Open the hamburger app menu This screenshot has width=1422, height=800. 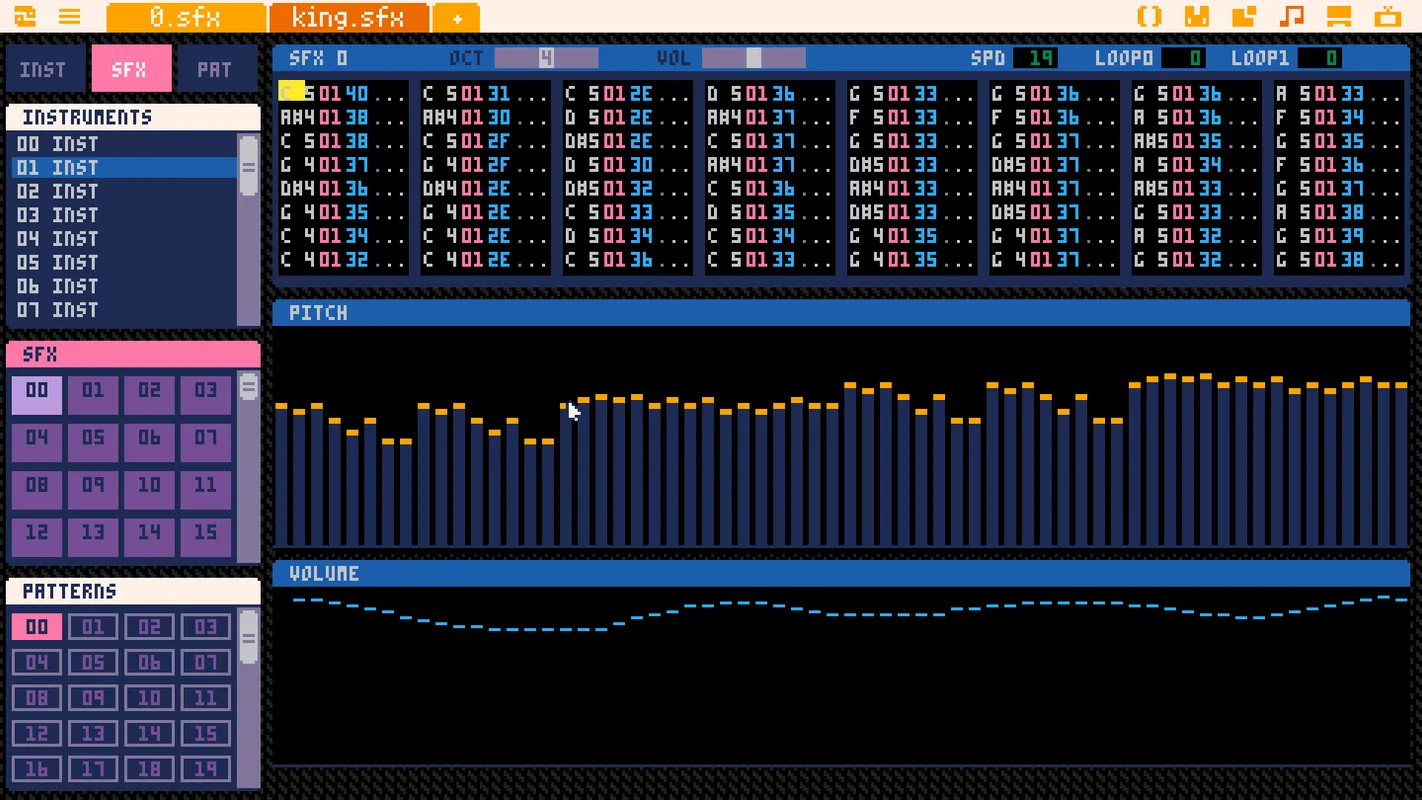[x=69, y=16]
